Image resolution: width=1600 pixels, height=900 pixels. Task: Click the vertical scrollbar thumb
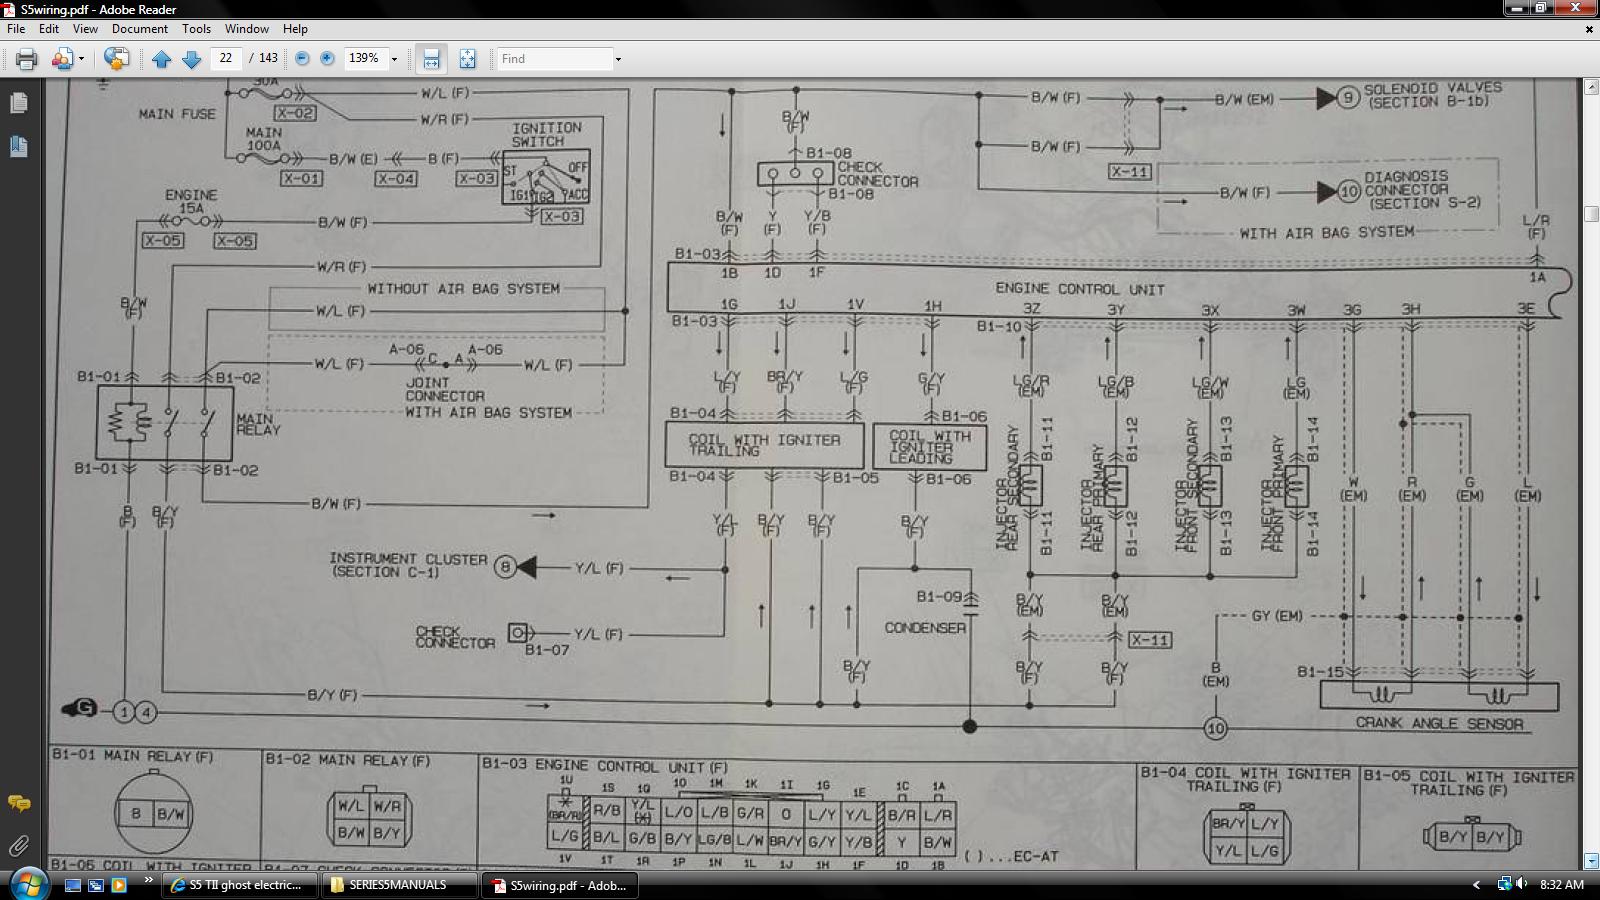1590,214
